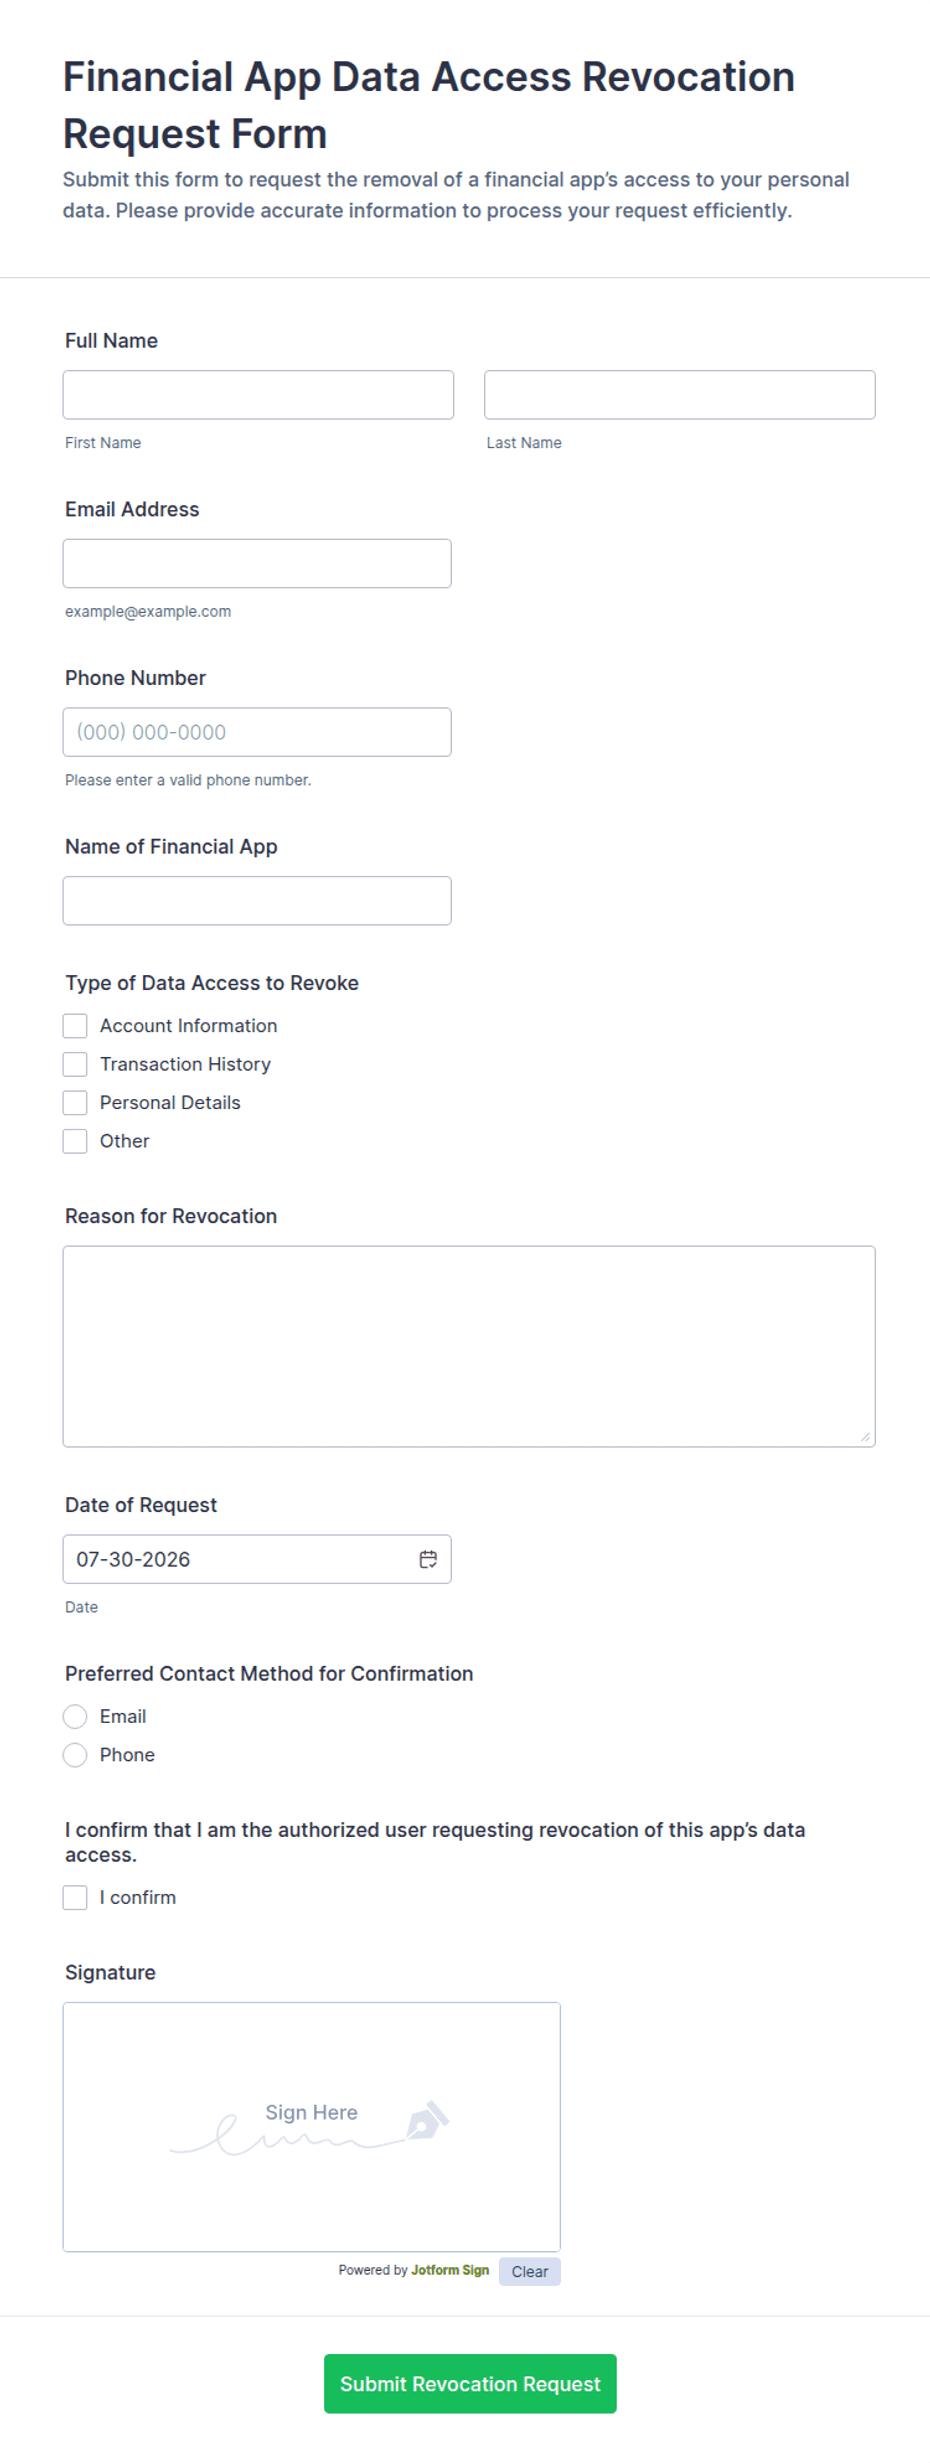
Task: Tick the Transaction History checkbox
Action: (75, 1064)
